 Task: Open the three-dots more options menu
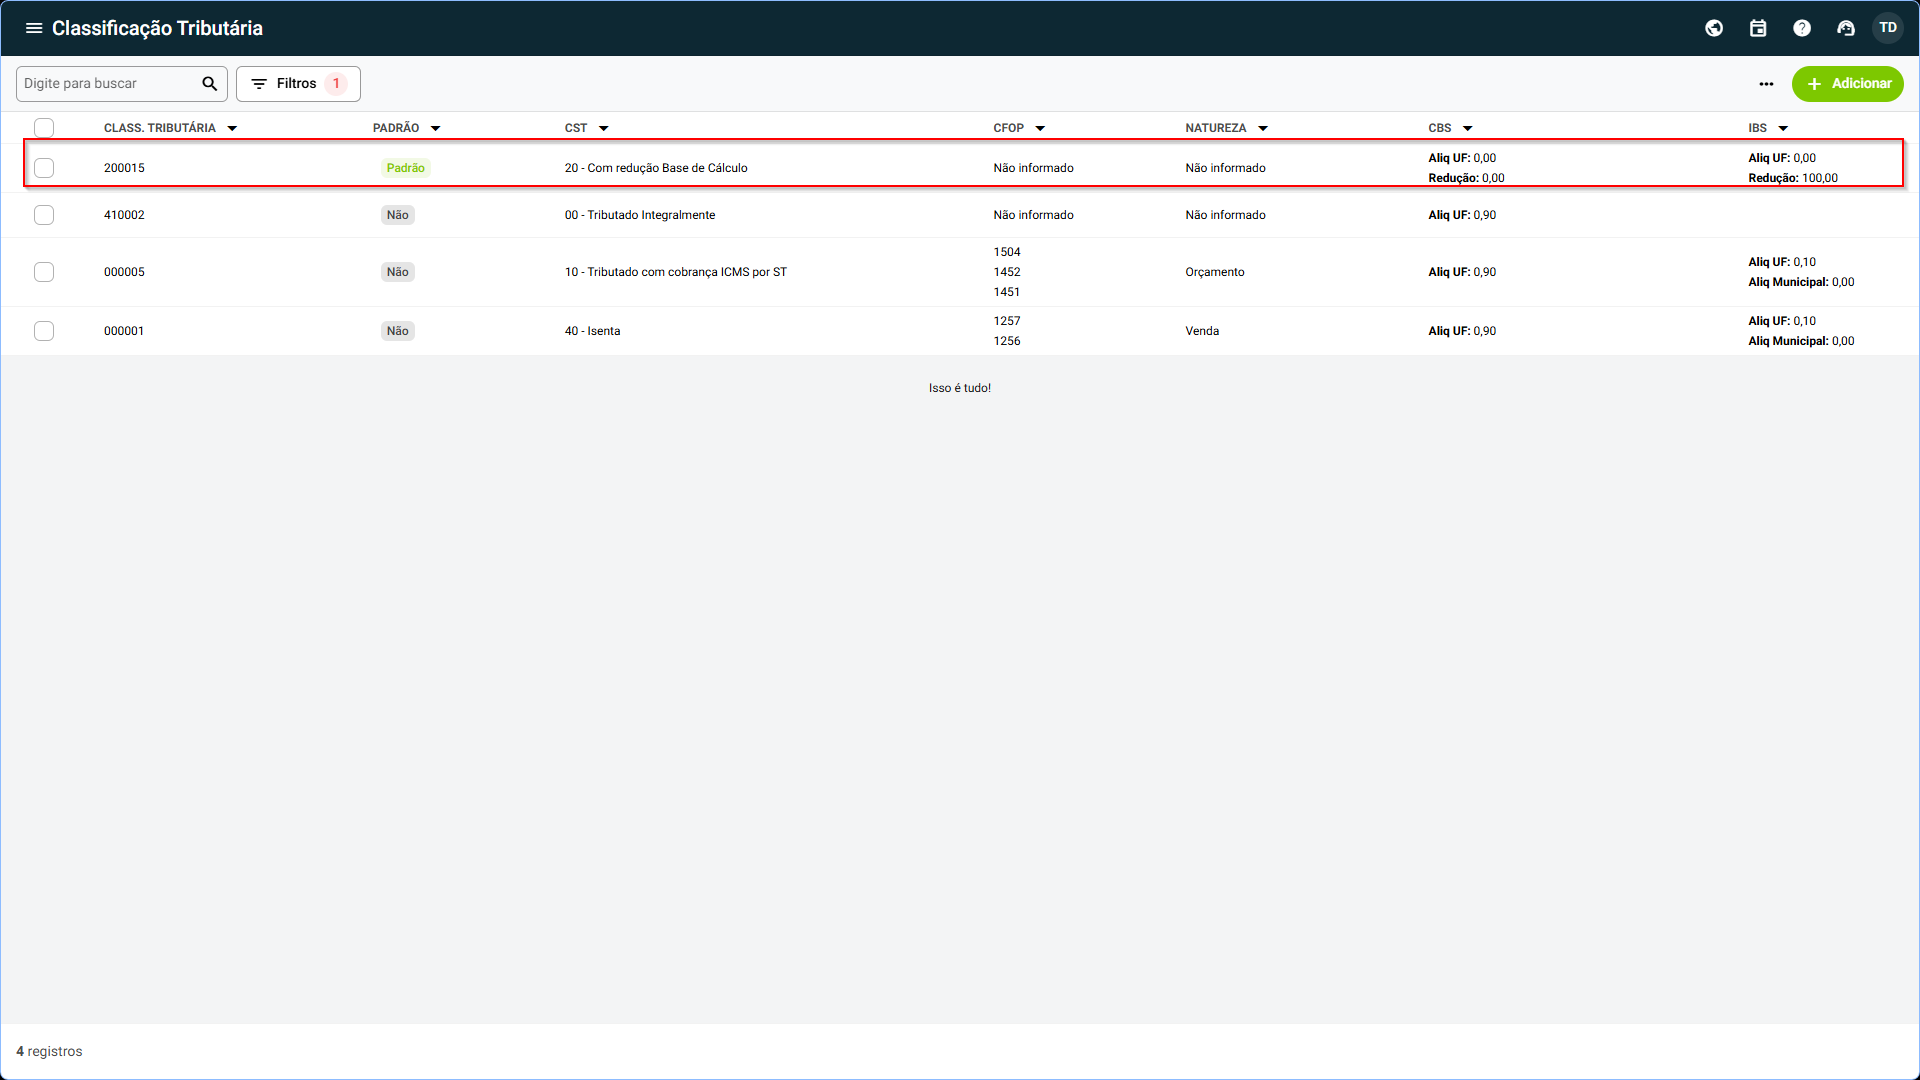pos(1766,84)
